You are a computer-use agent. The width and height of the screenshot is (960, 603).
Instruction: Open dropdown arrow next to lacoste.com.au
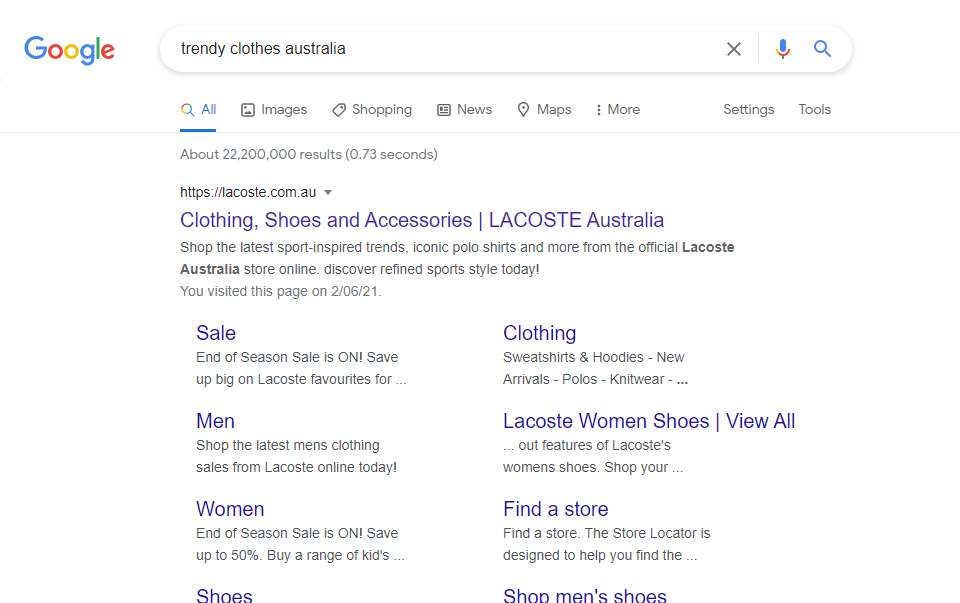(328, 192)
